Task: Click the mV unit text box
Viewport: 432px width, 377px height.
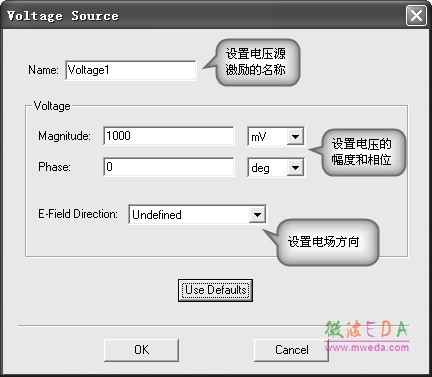Action: [x=267, y=136]
